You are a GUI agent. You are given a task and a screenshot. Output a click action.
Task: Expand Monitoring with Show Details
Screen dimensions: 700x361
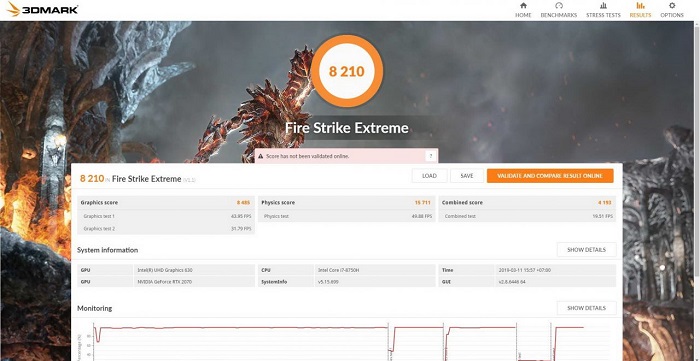pyautogui.click(x=586, y=308)
